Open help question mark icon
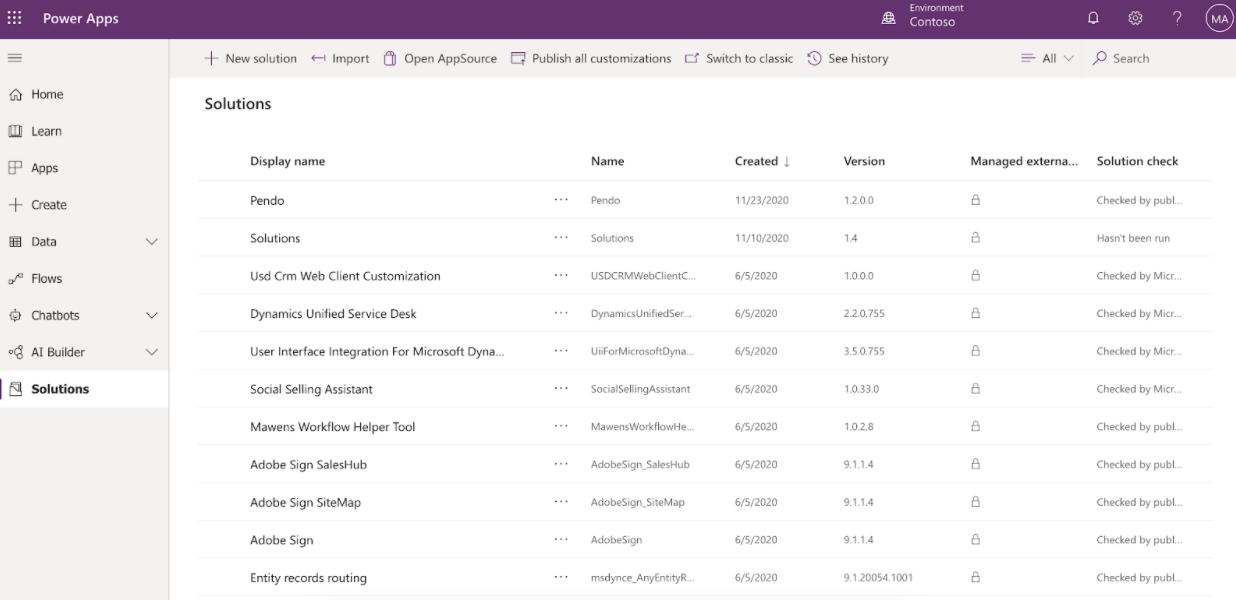The height and width of the screenshot is (600, 1236). coord(1177,18)
